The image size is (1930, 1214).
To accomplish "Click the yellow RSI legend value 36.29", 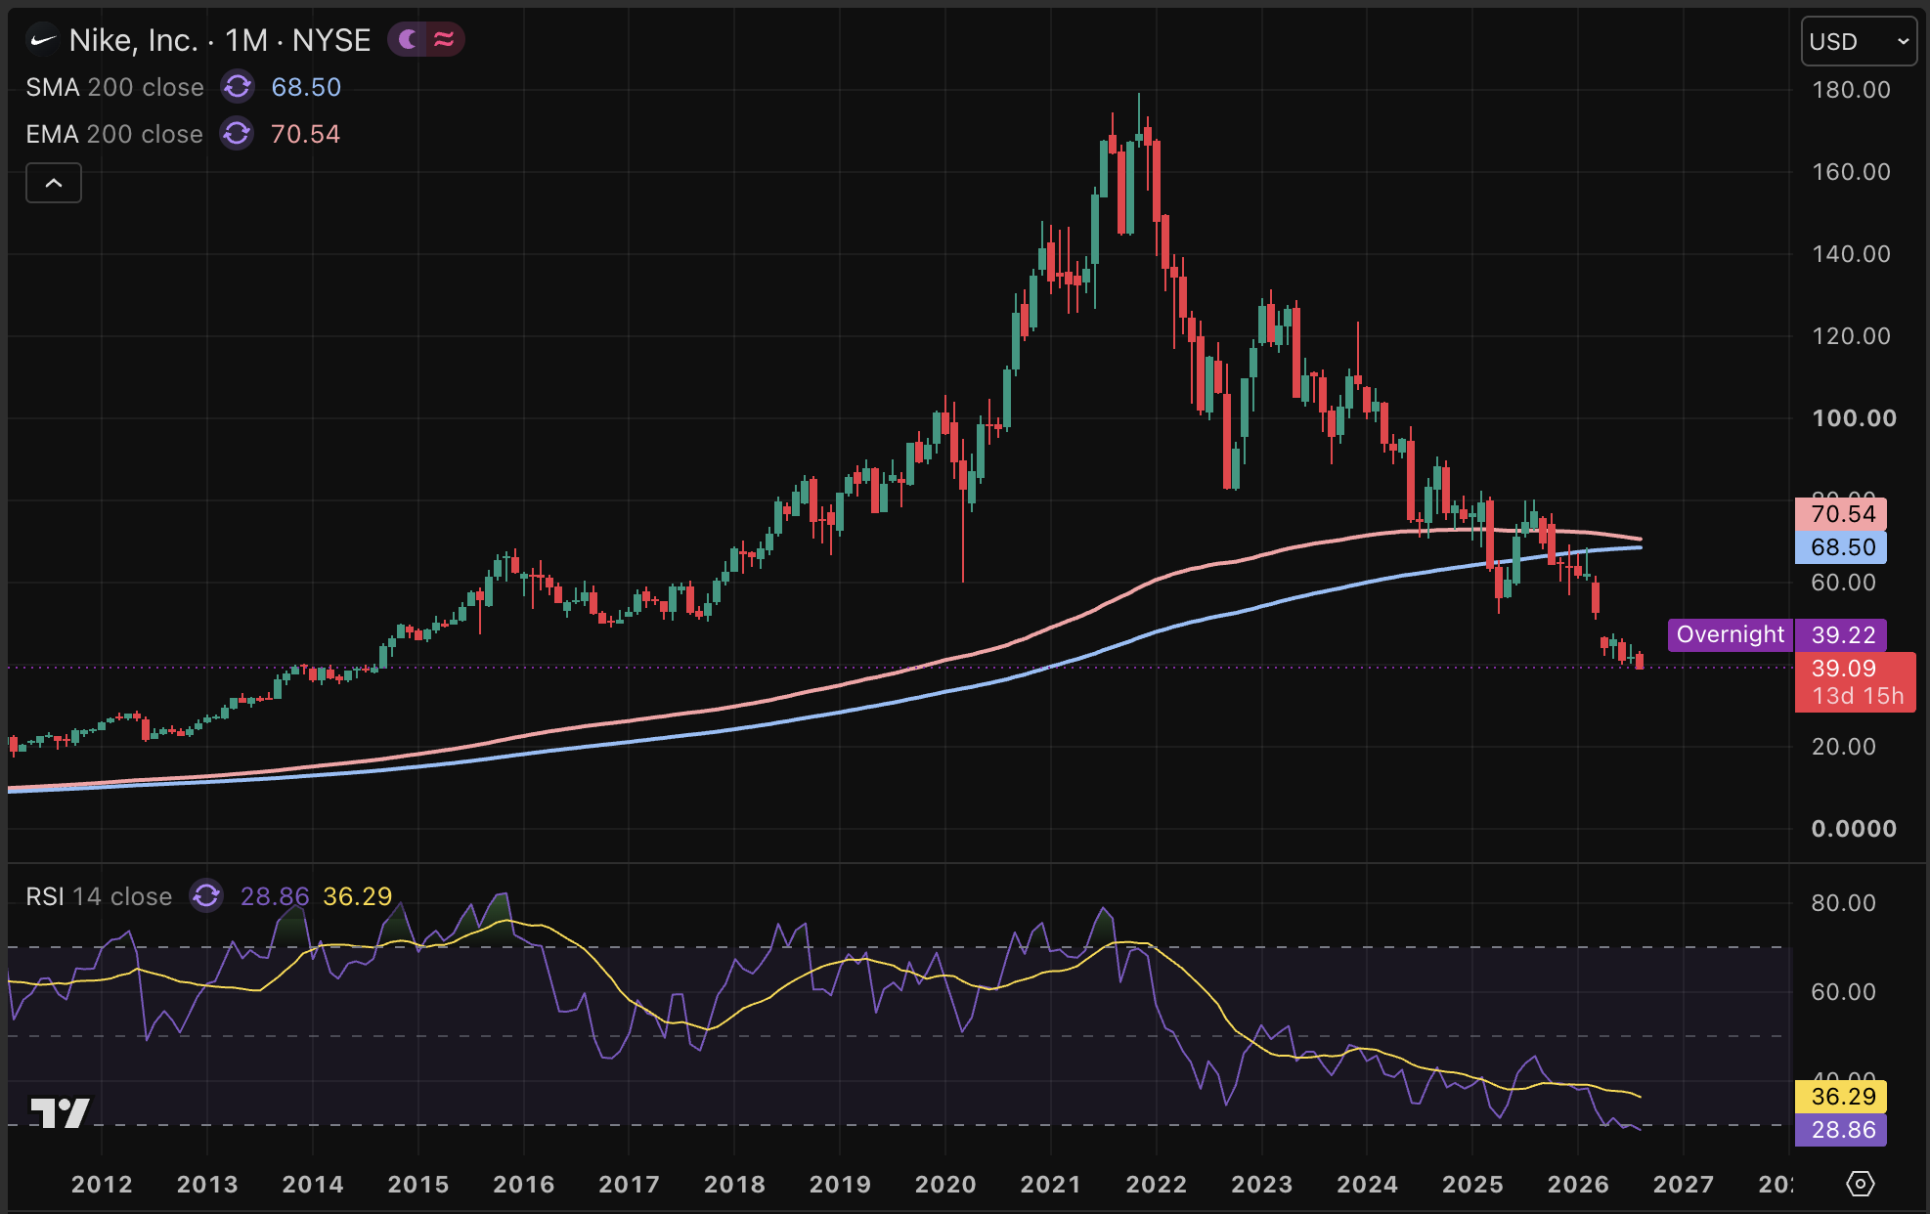I will tap(357, 896).
